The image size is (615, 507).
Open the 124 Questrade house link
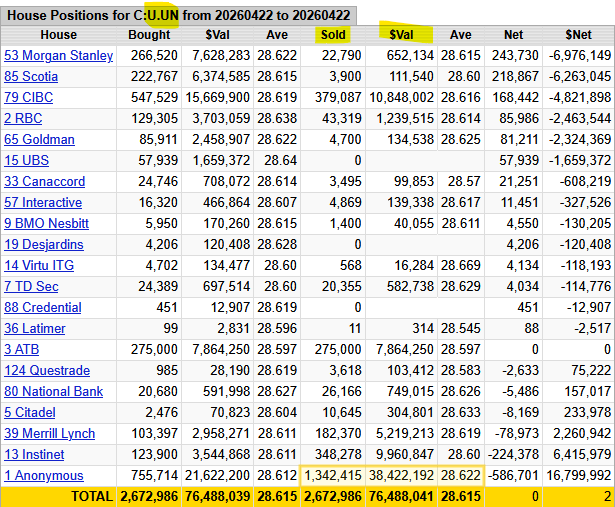click(47, 371)
